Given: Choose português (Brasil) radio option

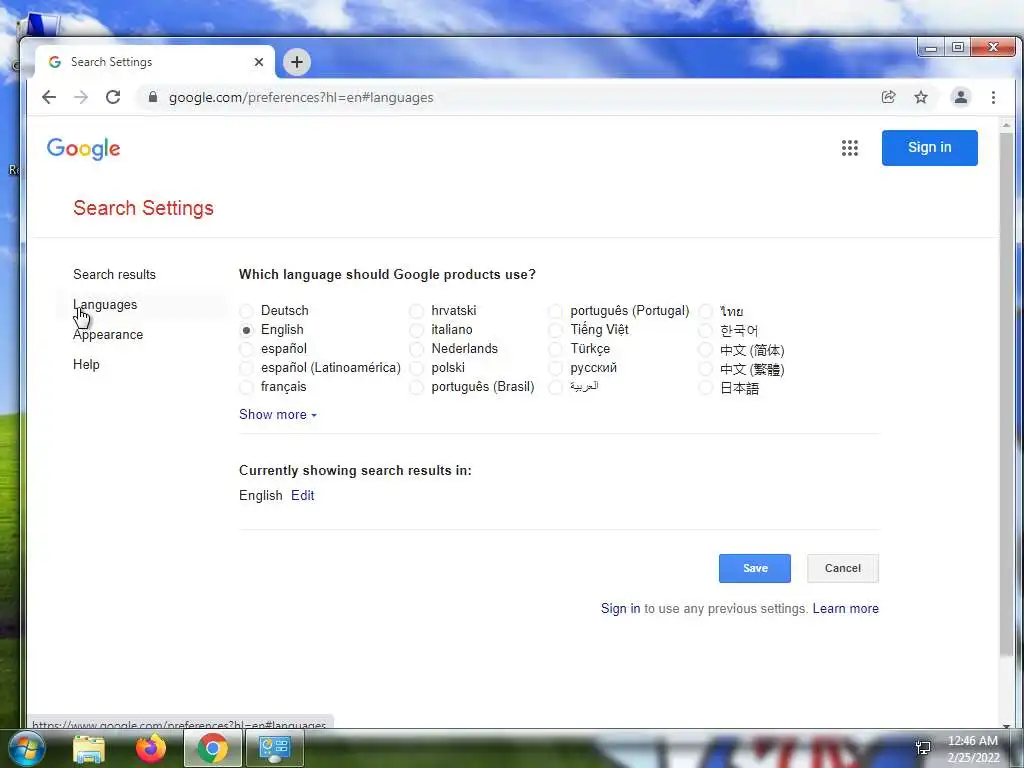Looking at the screenshot, I should point(417,387).
